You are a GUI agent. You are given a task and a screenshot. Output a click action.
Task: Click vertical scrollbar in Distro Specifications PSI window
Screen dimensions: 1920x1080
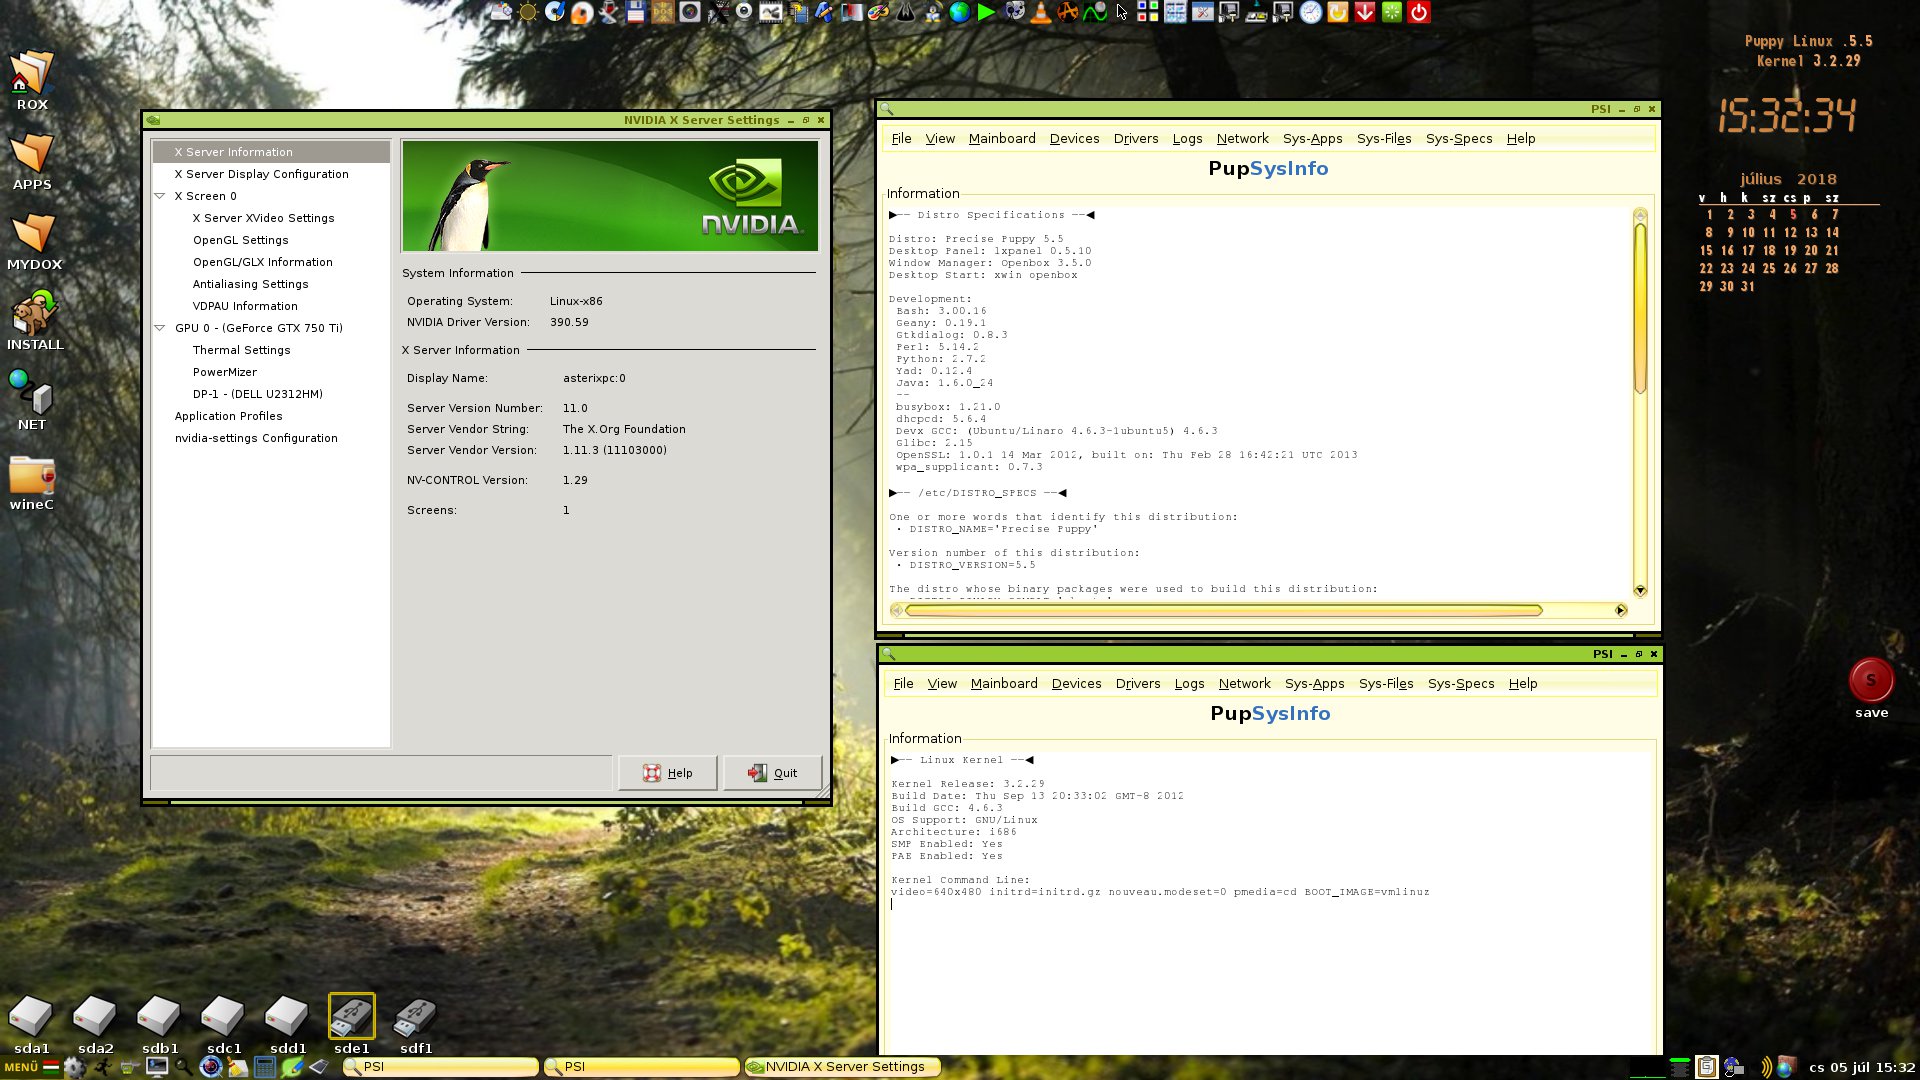click(1640, 308)
